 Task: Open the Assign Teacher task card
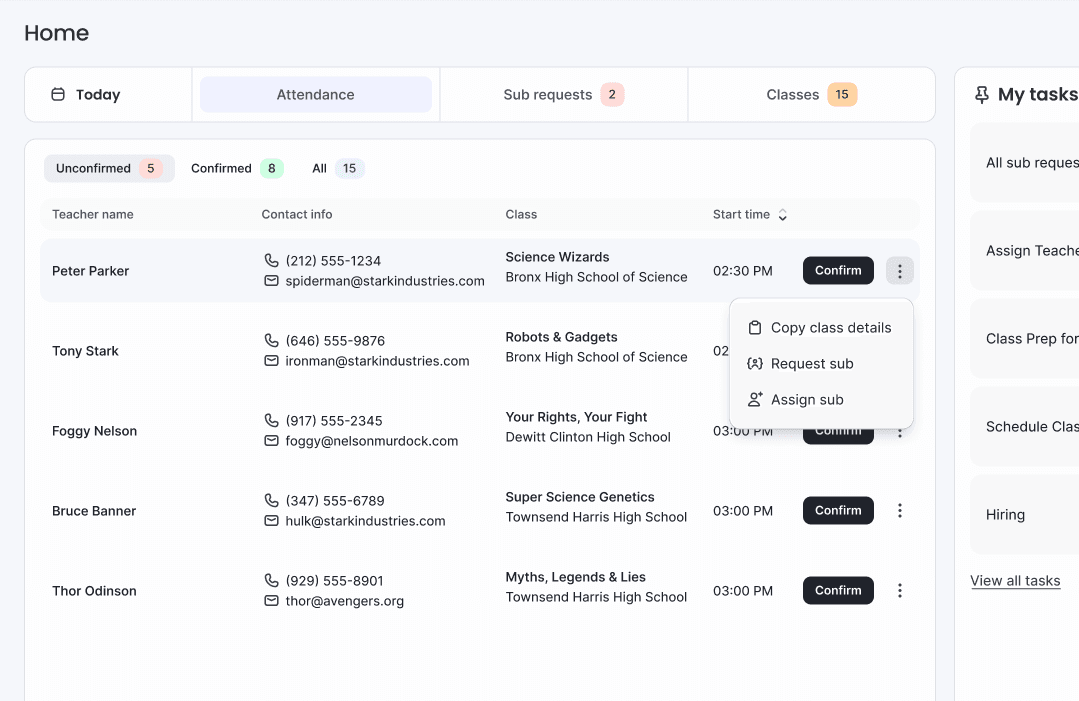pyautogui.click(x=1025, y=250)
